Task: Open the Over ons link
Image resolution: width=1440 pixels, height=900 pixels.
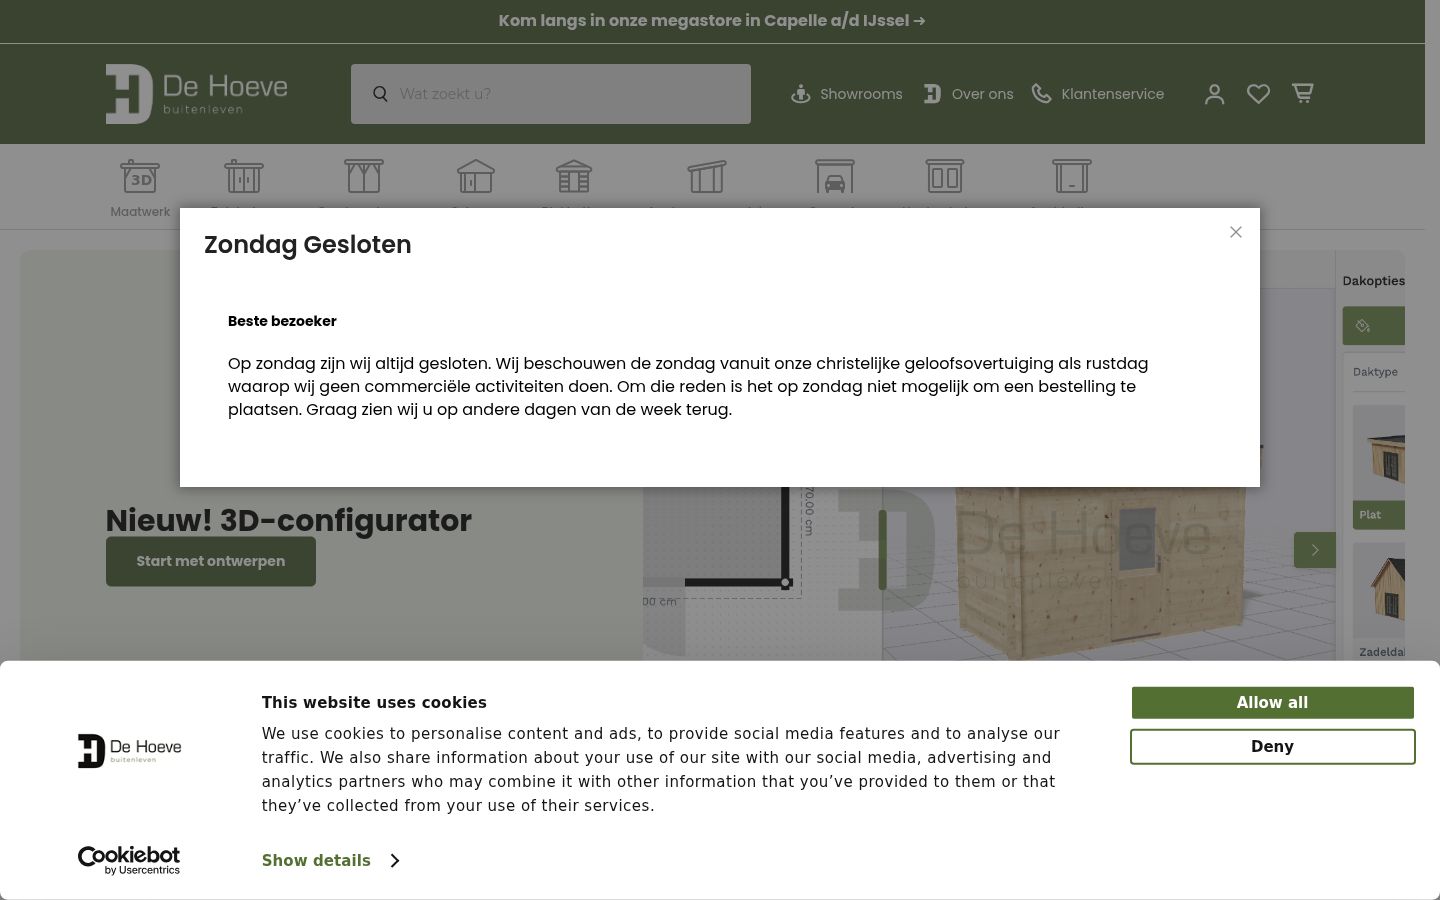Action: pyautogui.click(x=967, y=94)
